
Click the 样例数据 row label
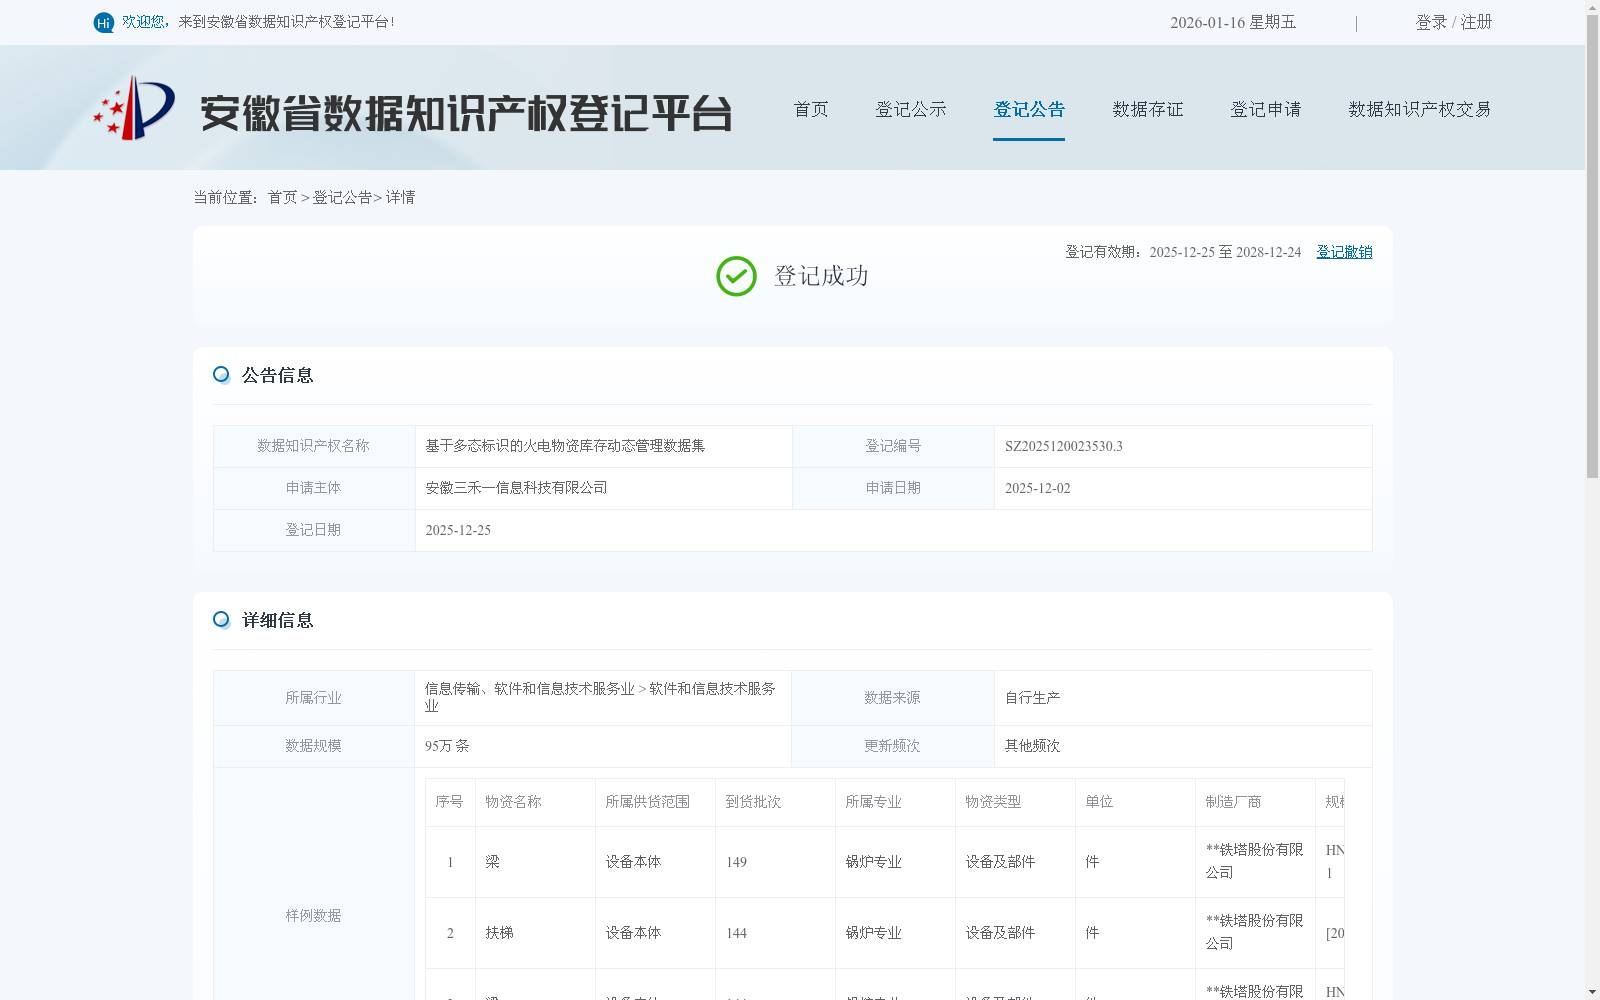(x=313, y=916)
